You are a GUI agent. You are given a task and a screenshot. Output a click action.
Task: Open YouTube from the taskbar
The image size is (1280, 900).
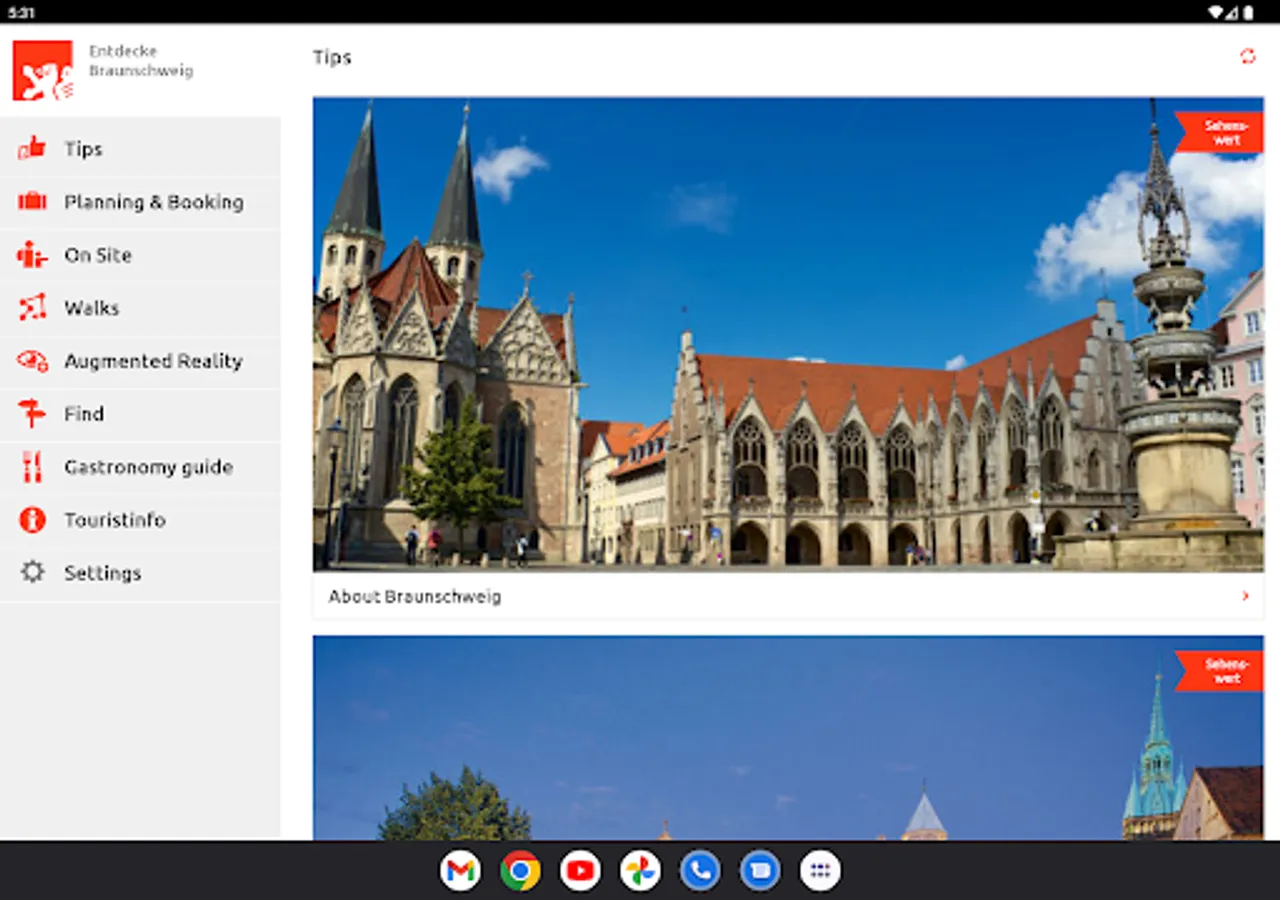(x=580, y=871)
